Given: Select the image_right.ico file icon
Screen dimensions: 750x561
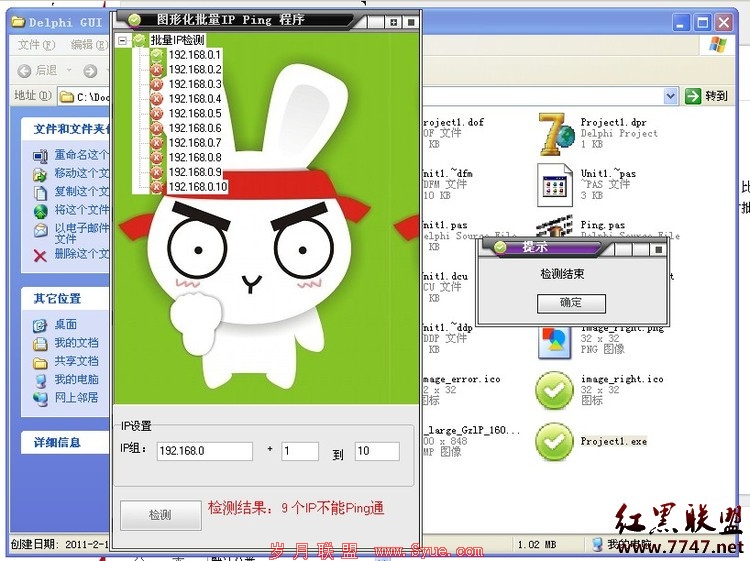Looking at the screenshot, I should coord(554,390).
